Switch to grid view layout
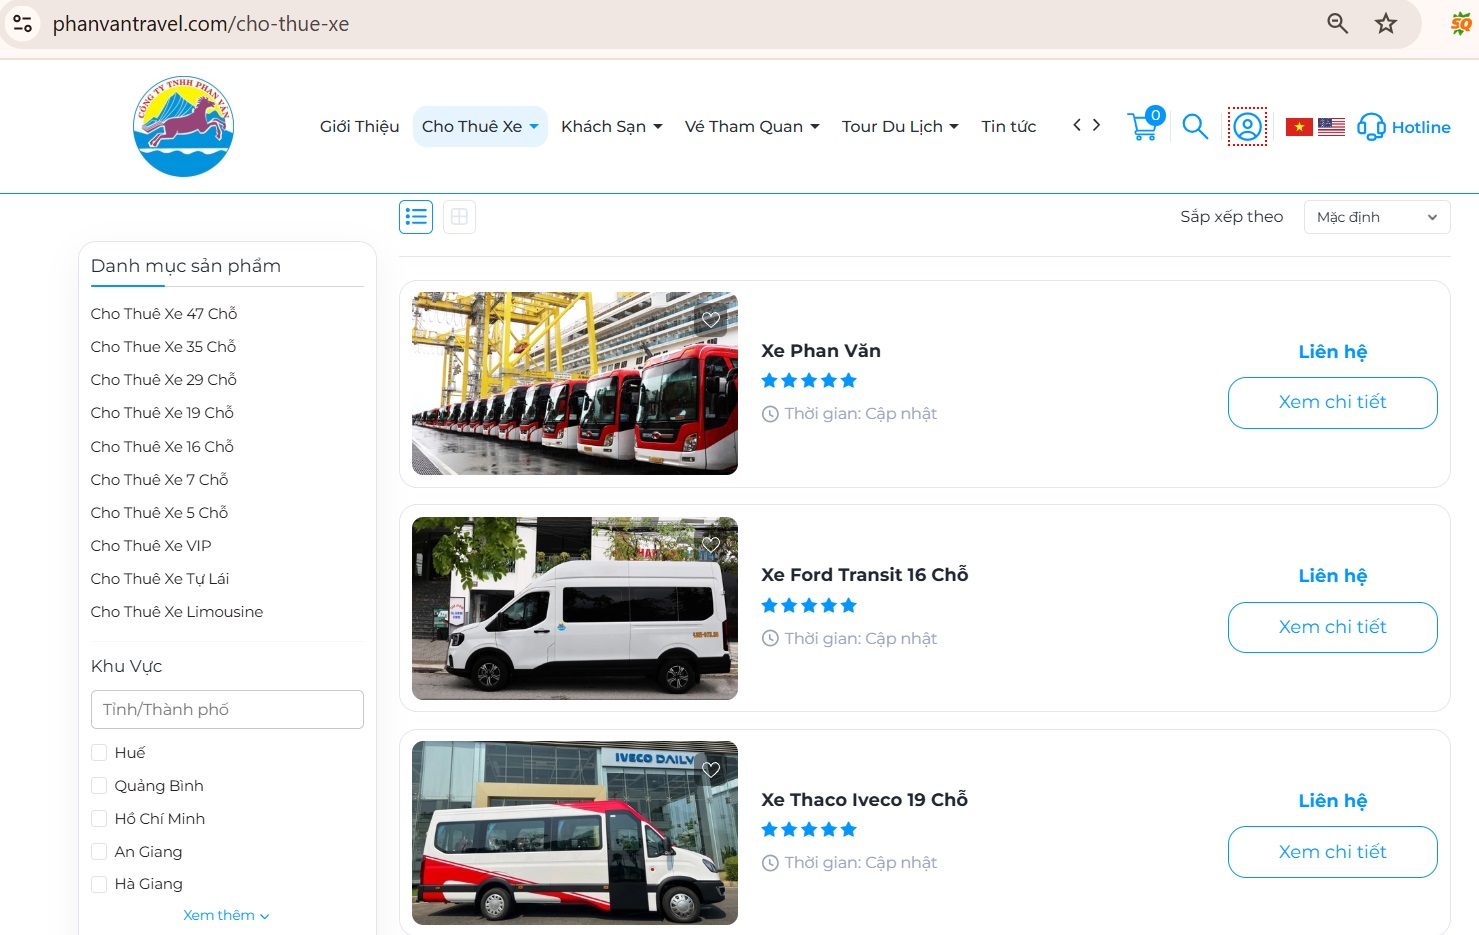The image size is (1479, 935). point(459,216)
